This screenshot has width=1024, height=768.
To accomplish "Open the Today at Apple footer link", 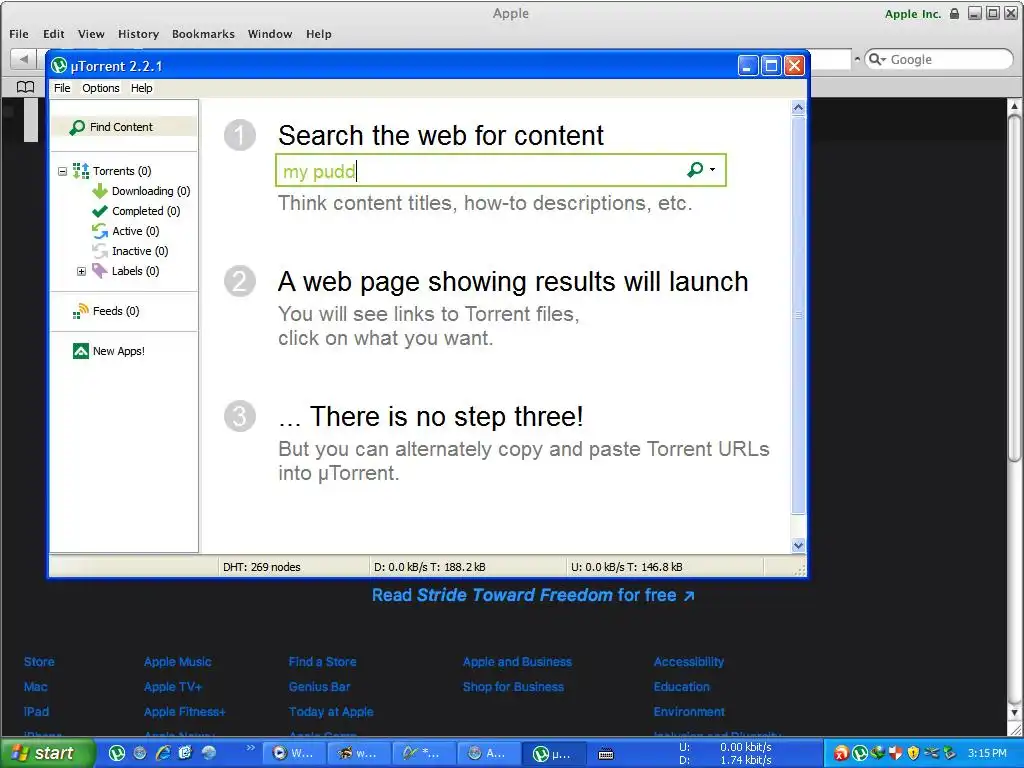I will [x=331, y=711].
